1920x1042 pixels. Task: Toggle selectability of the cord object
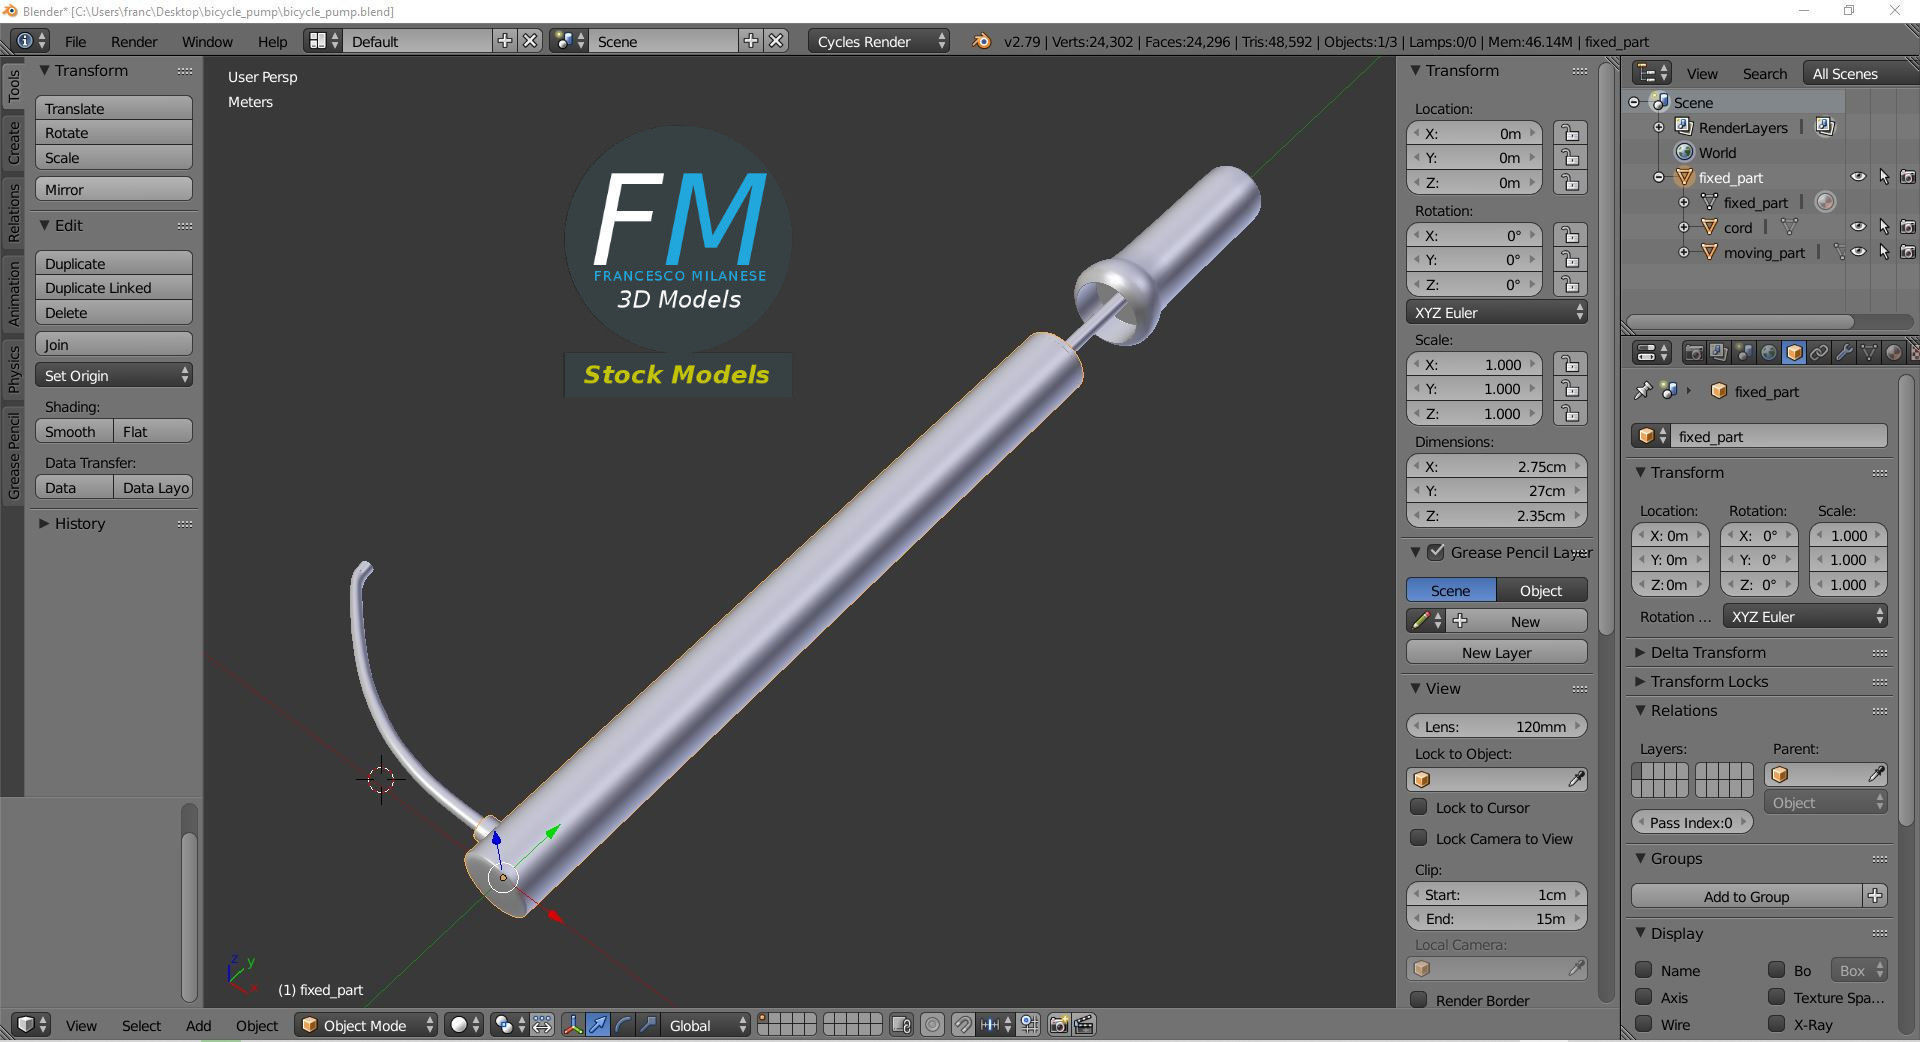1884,227
